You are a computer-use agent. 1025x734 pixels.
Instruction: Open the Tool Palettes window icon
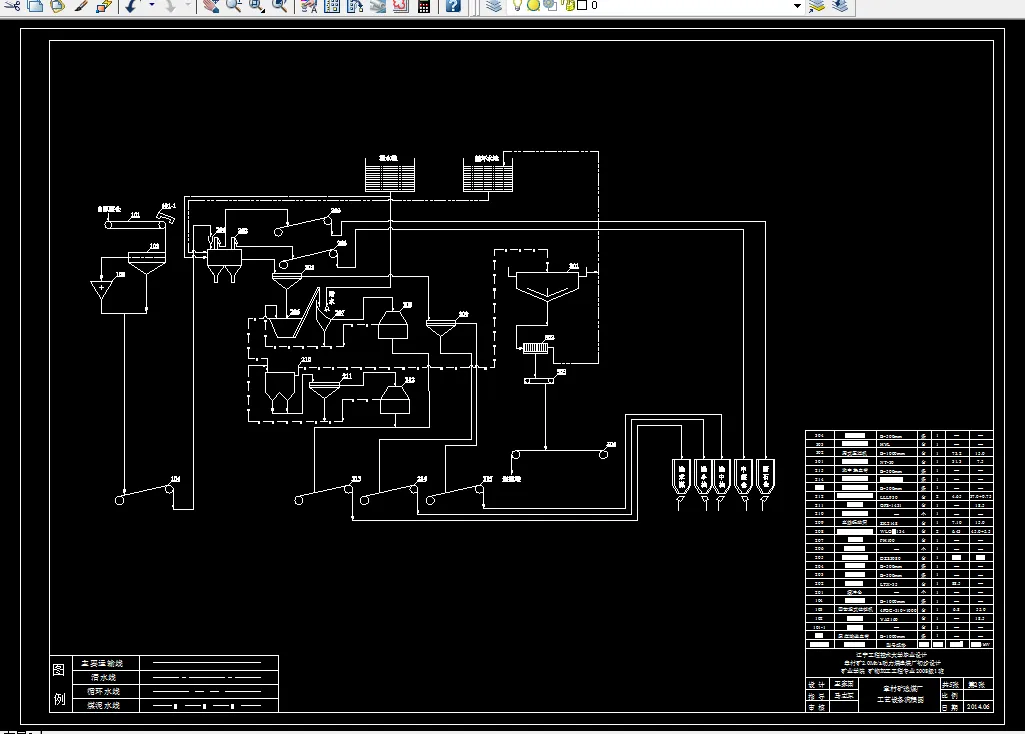(355, 6)
